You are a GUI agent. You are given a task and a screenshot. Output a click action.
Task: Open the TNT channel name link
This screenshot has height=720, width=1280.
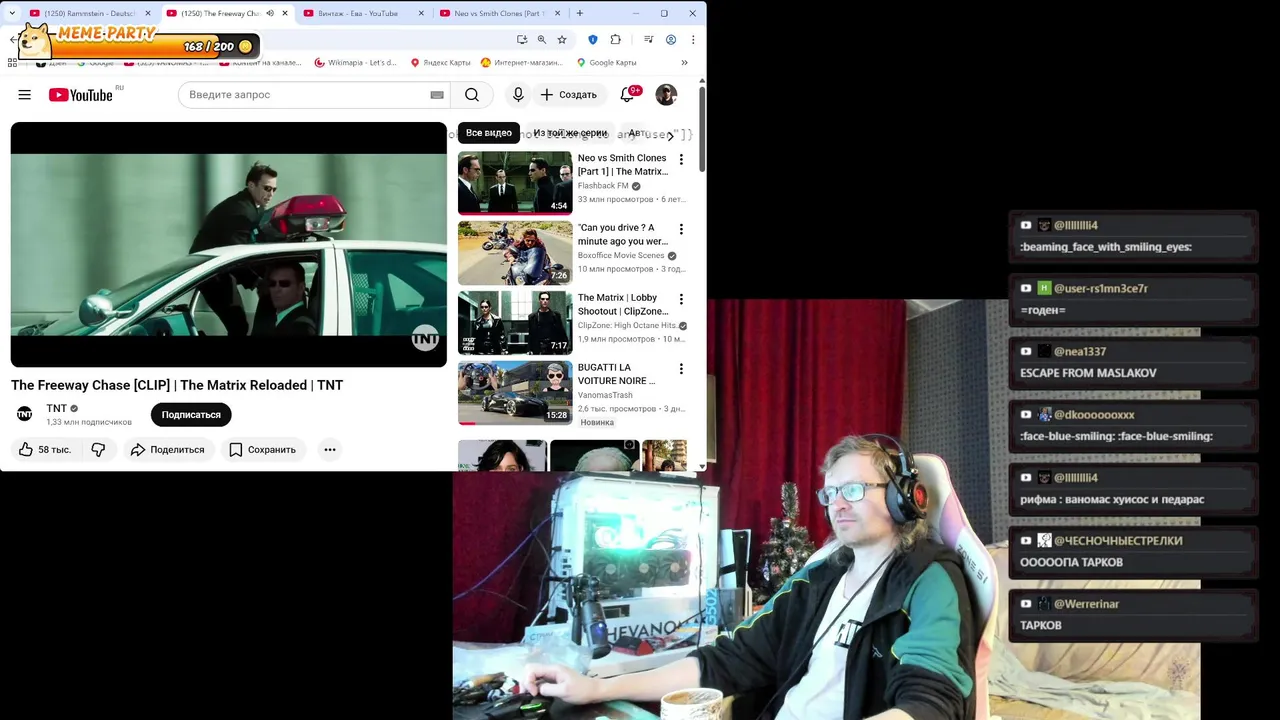(x=57, y=408)
